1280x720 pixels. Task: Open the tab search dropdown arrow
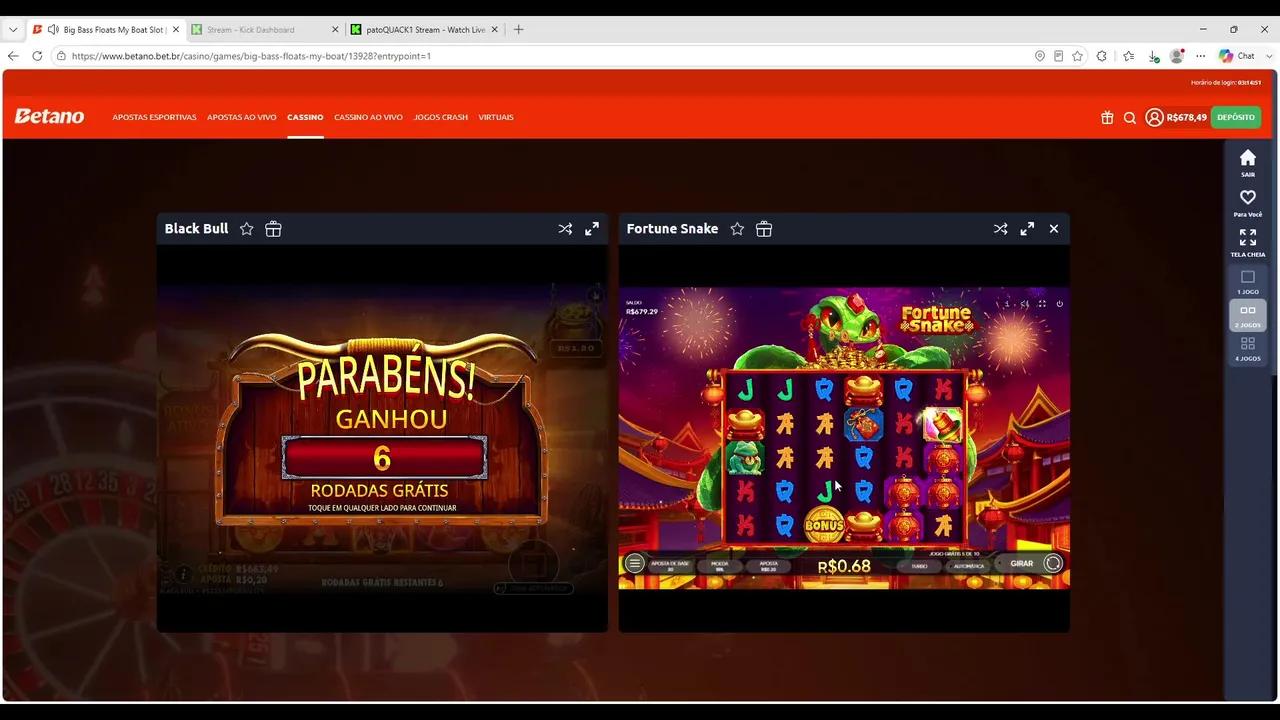pyautogui.click(x=12, y=30)
